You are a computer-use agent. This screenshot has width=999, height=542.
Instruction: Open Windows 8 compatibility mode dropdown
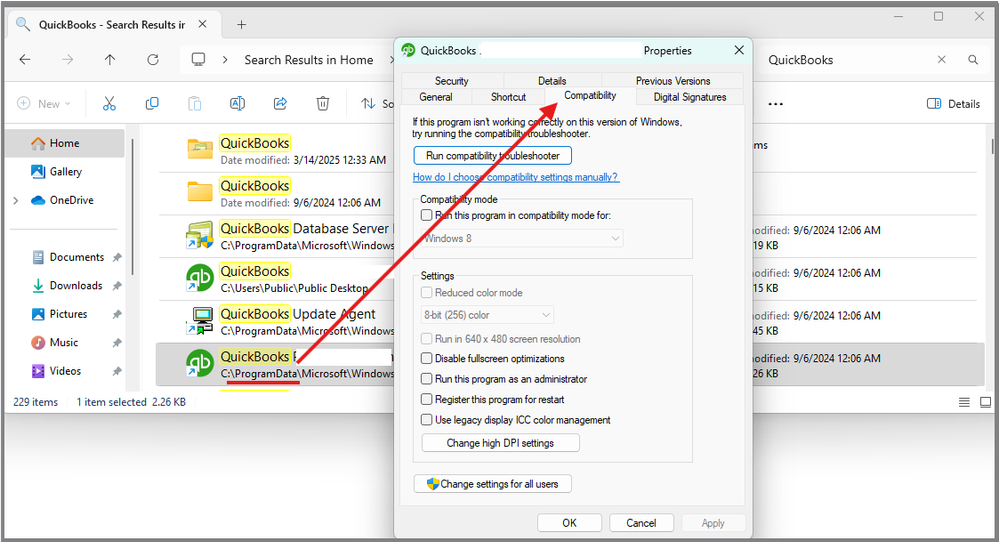(x=522, y=238)
